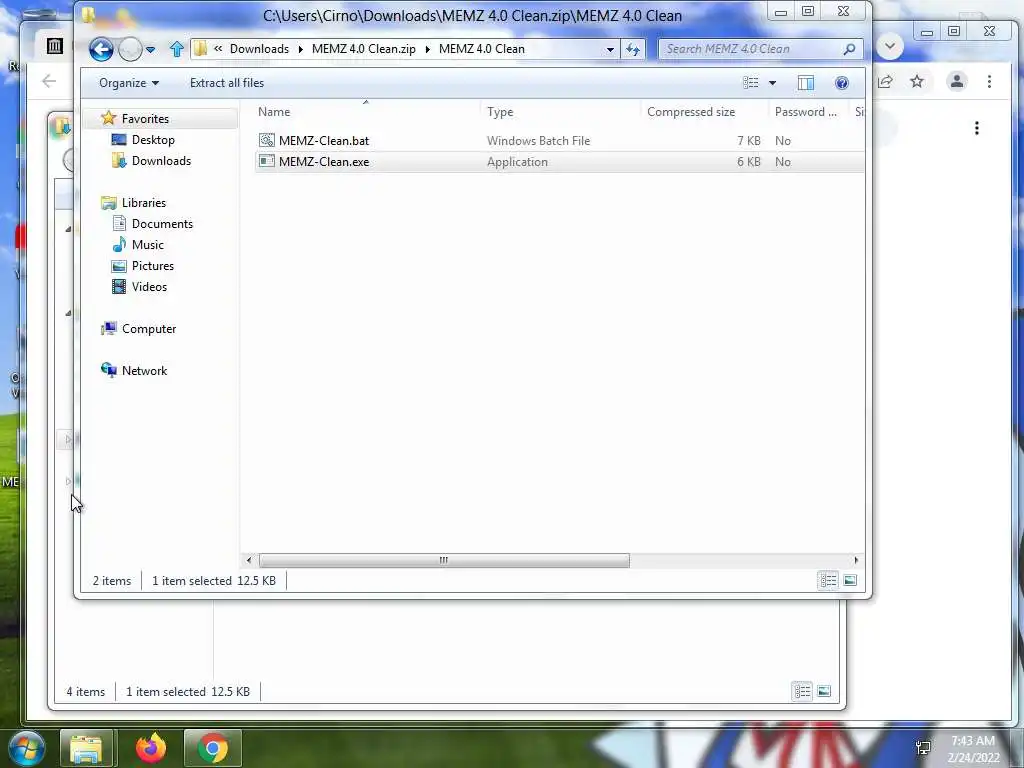Open Downloads in navigation pane

pos(161,161)
